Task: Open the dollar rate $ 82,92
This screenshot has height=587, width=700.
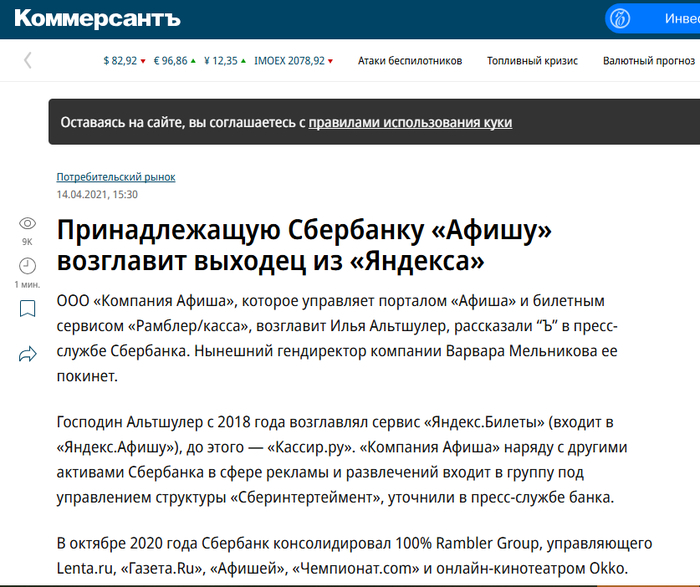Action: point(120,61)
